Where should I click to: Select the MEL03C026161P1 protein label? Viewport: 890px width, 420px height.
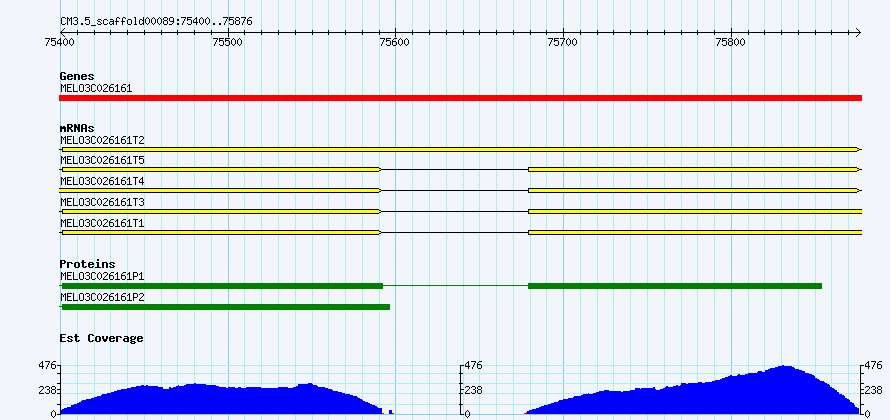pos(102,276)
